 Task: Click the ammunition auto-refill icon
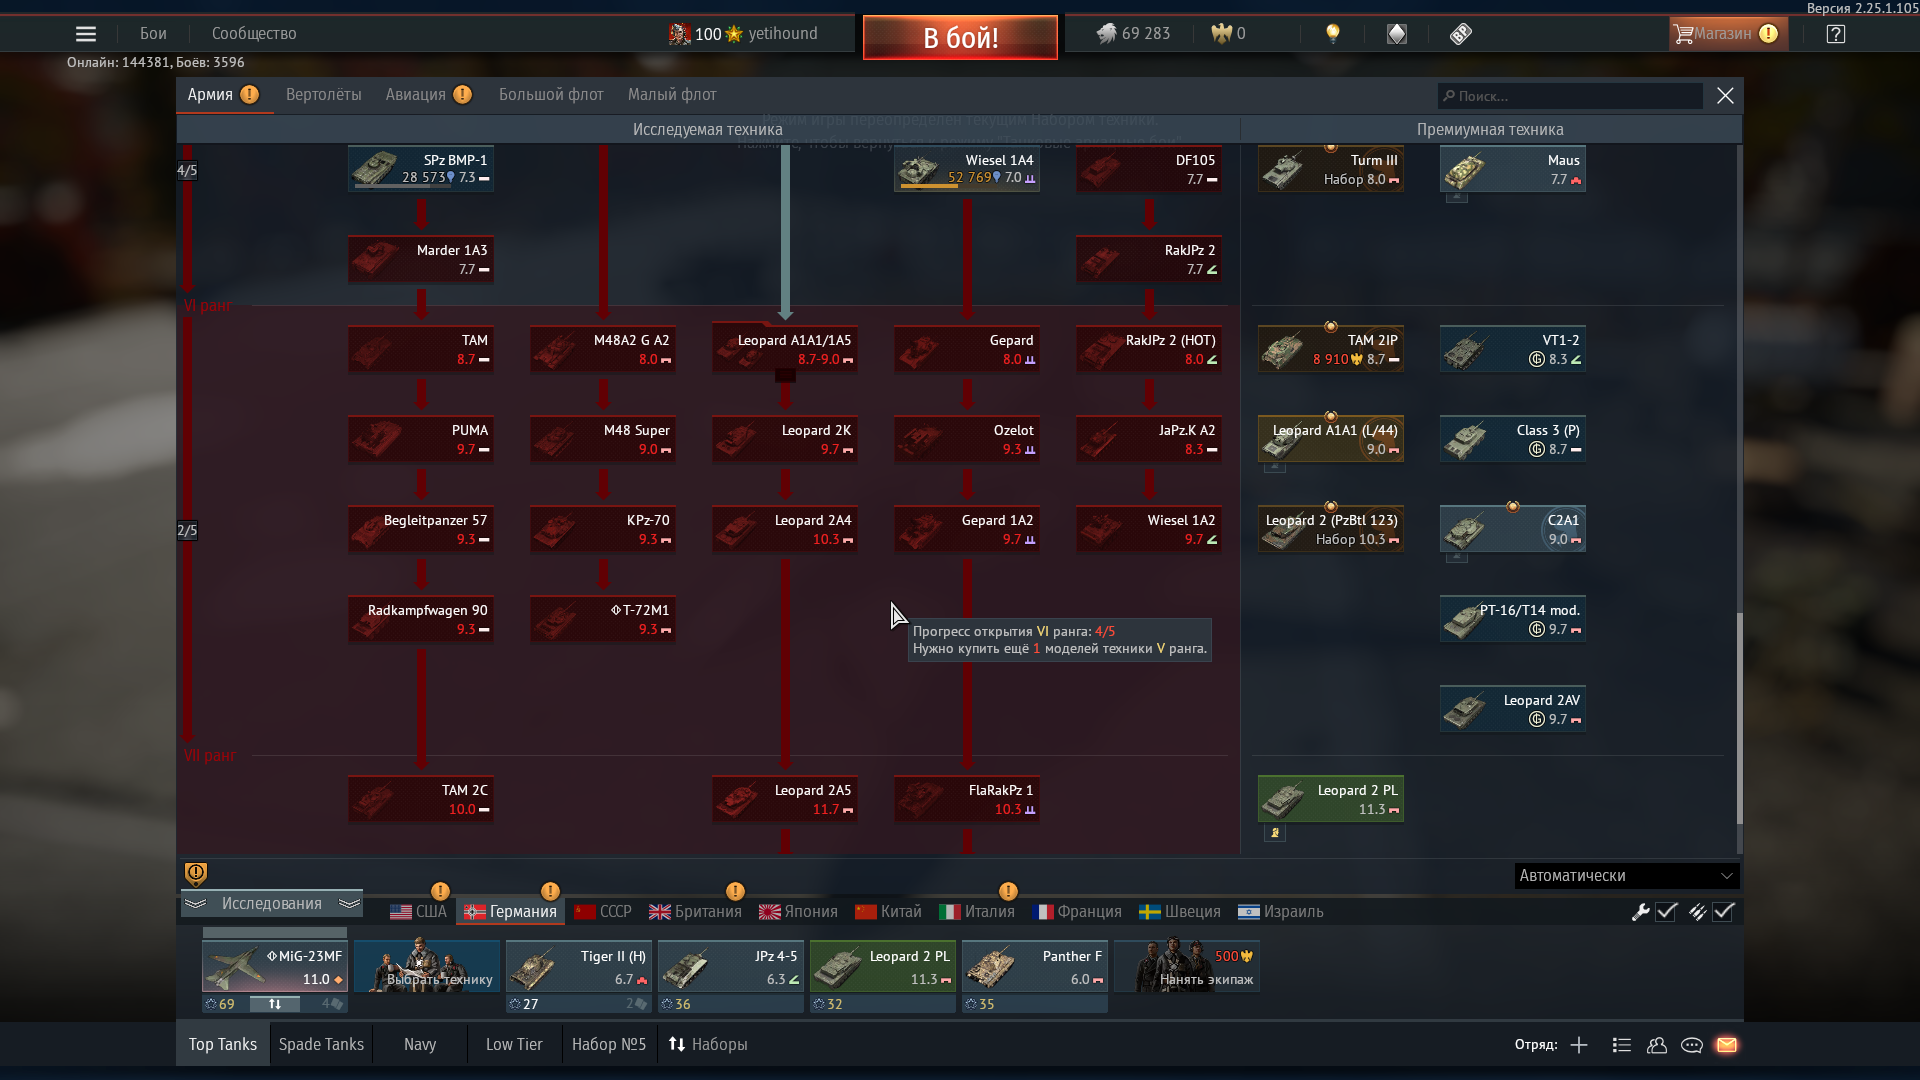(1697, 912)
